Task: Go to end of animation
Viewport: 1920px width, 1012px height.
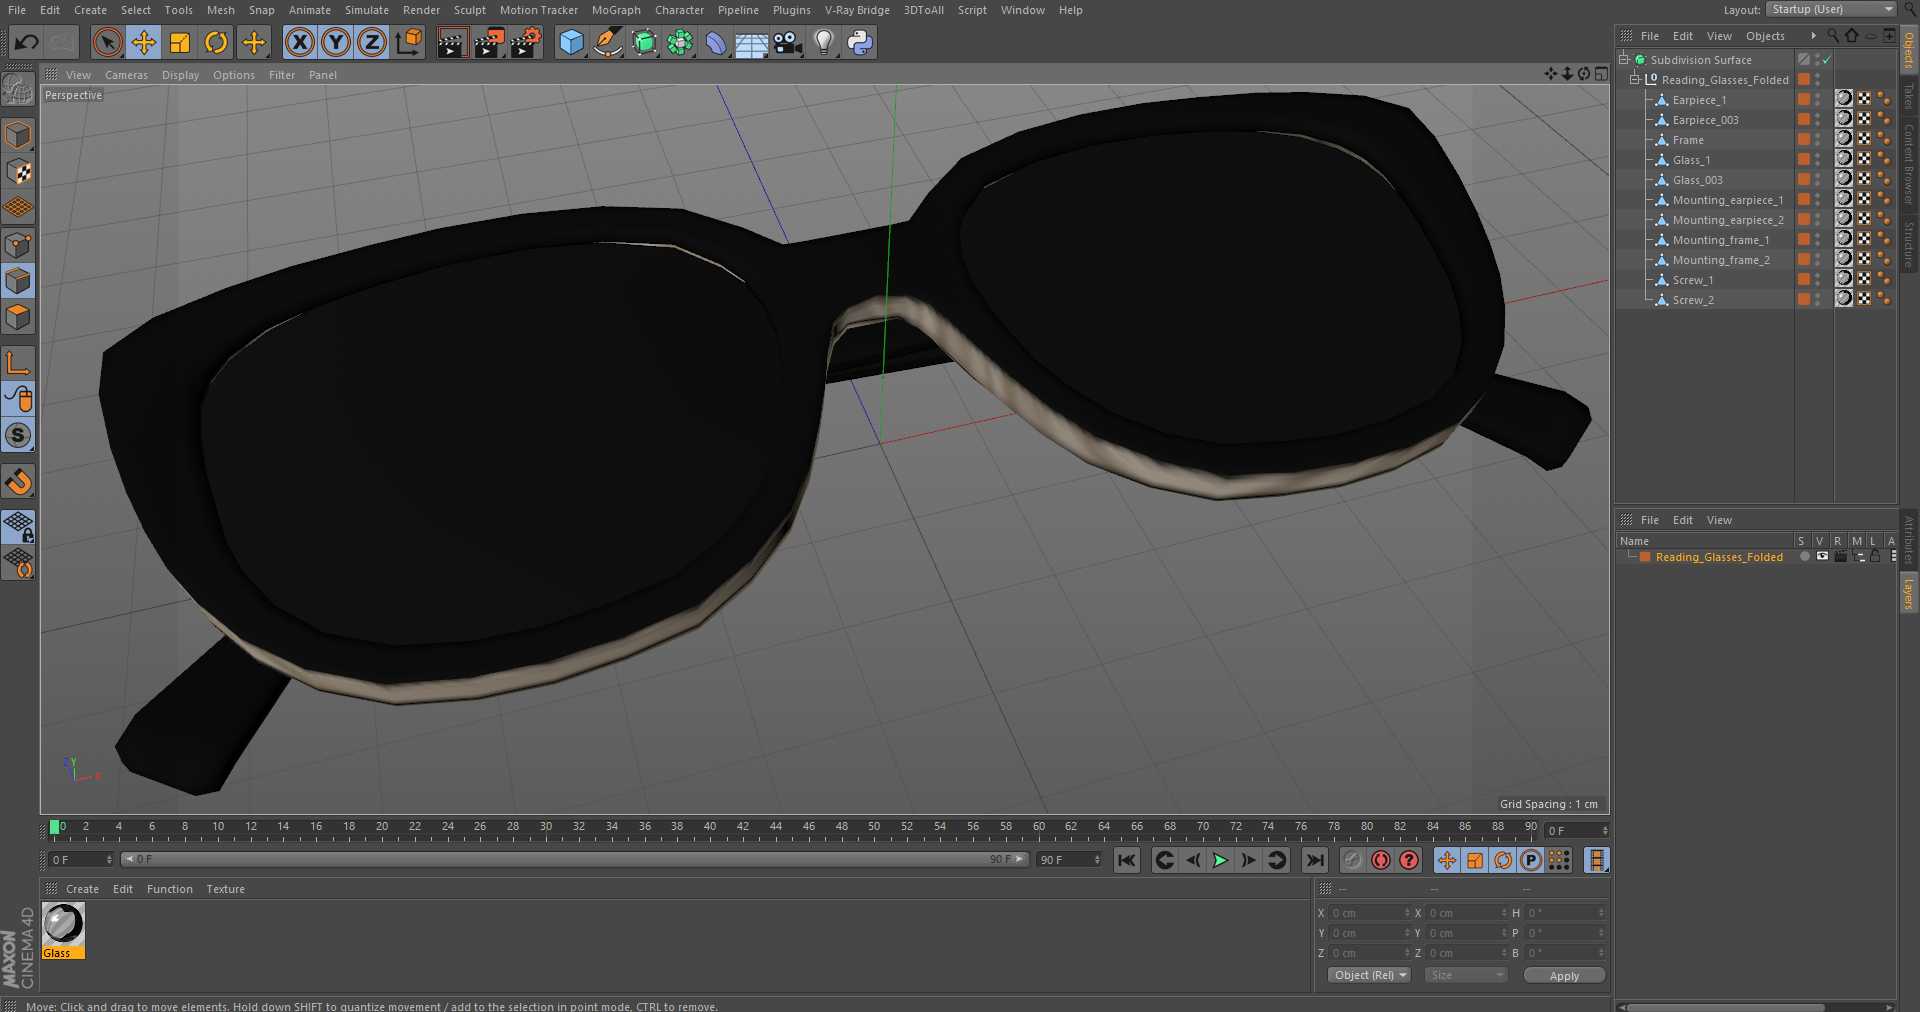Action: (1315, 860)
